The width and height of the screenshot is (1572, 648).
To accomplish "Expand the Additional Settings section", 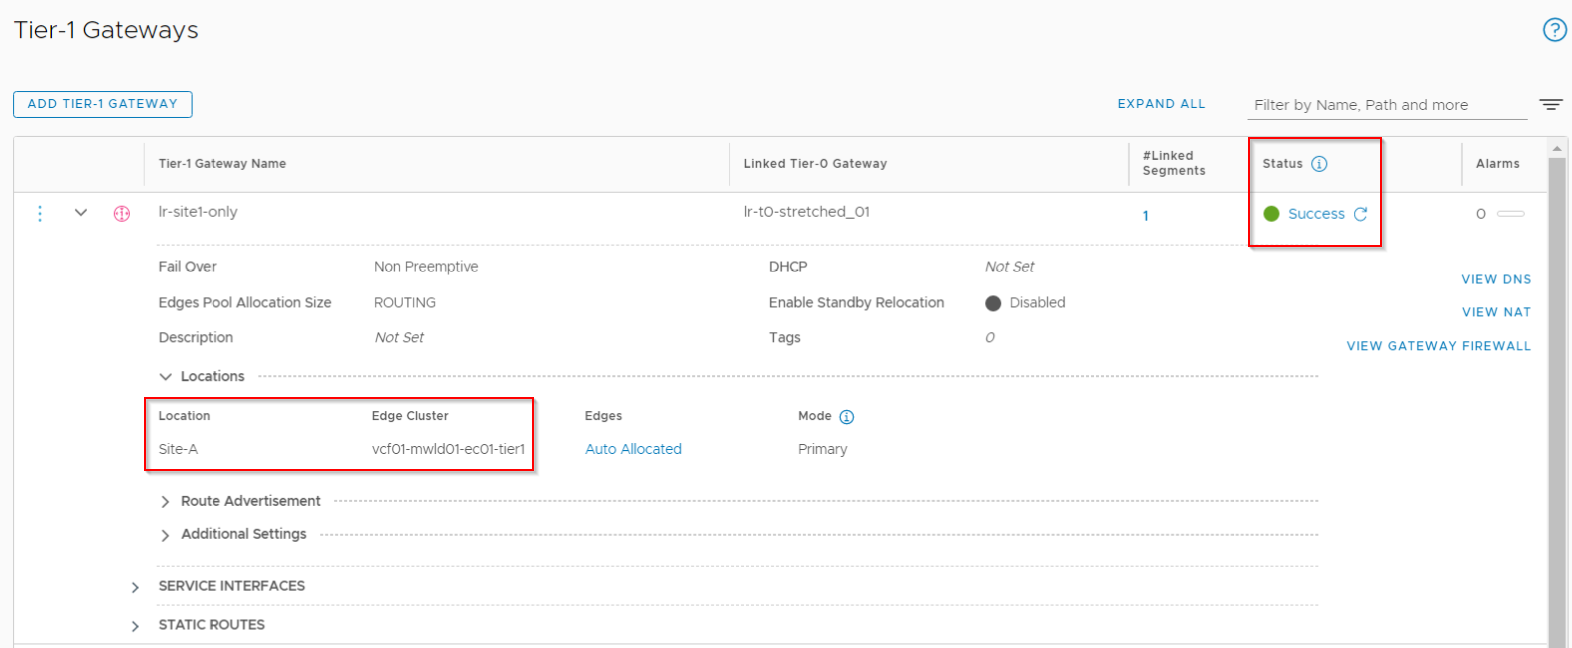I will pyautogui.click(x=166, y=535).
